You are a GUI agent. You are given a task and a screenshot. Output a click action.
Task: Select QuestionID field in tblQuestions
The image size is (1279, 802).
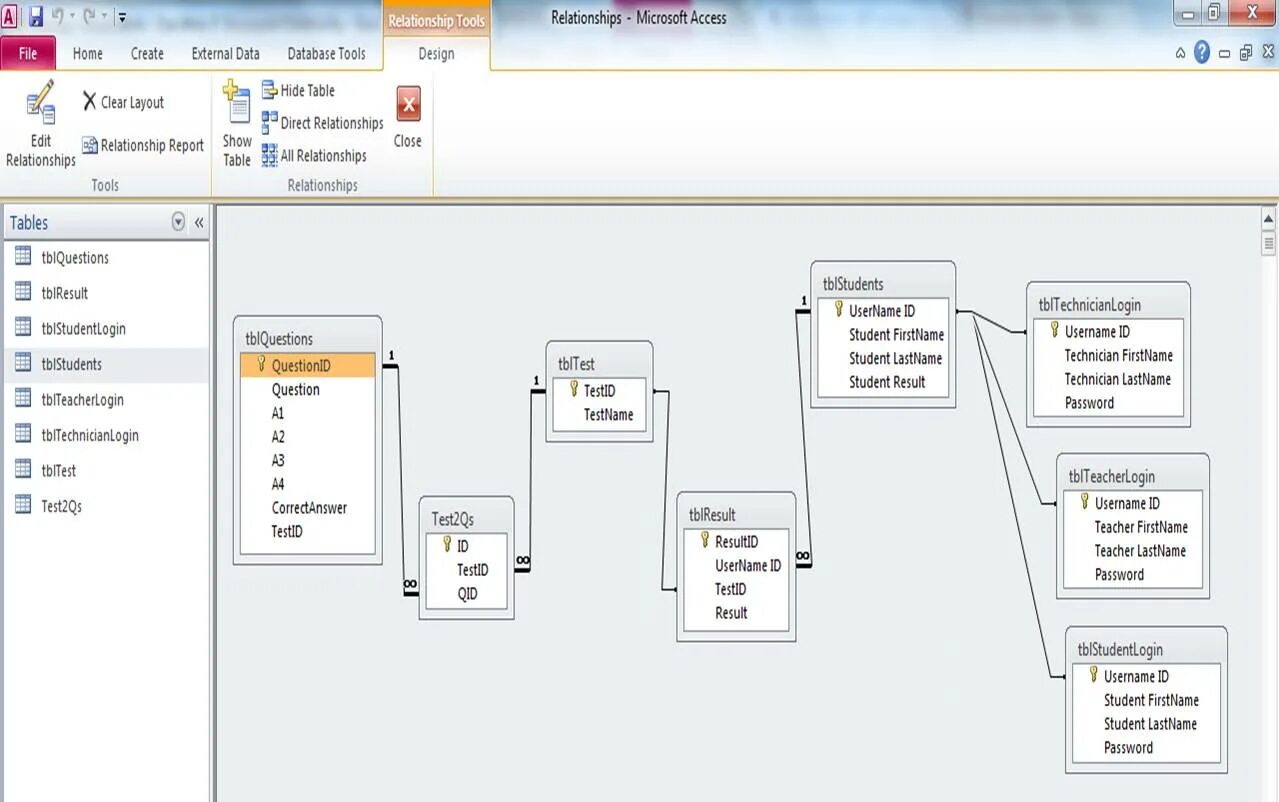[308, 366]
